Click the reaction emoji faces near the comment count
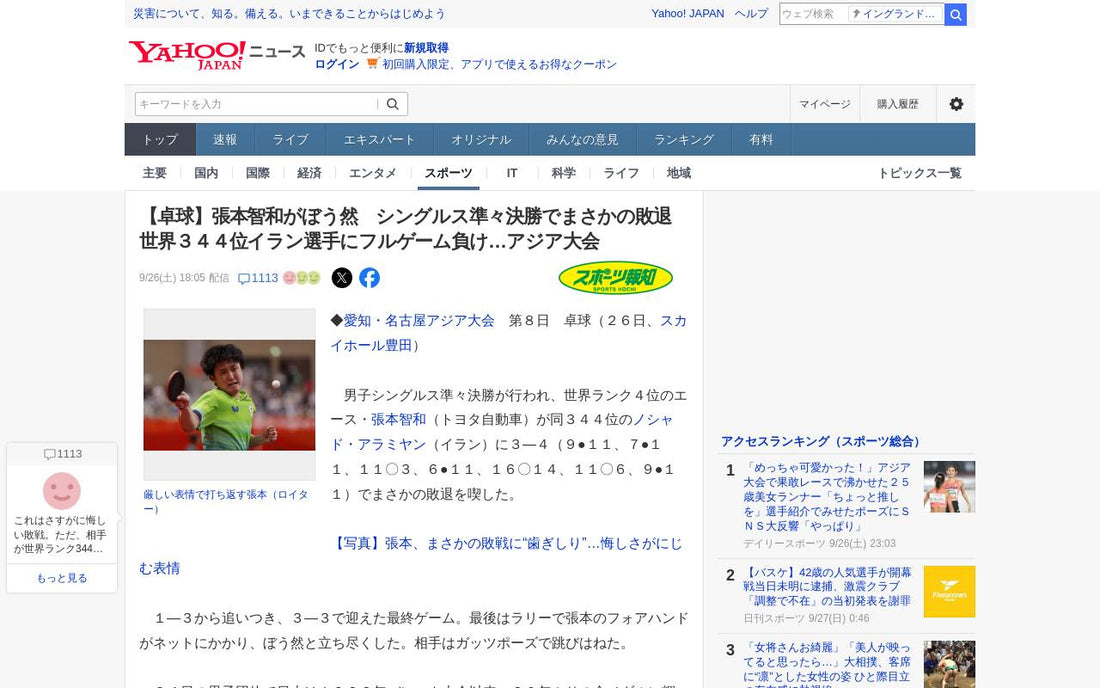Viewport: 1100px width, 688px height. (x=302, y=278)
